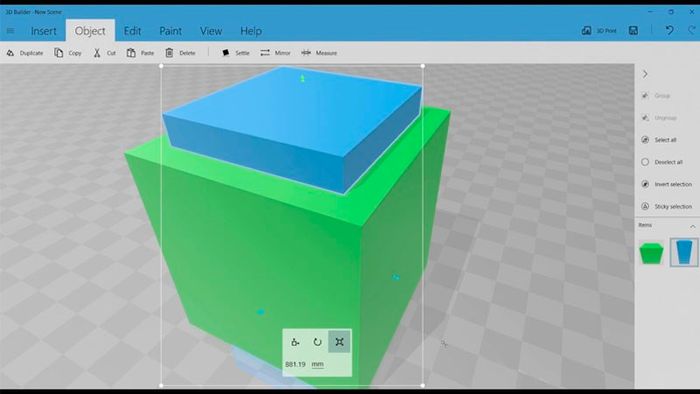Select the Rotate mode icon

coord(317,342)
